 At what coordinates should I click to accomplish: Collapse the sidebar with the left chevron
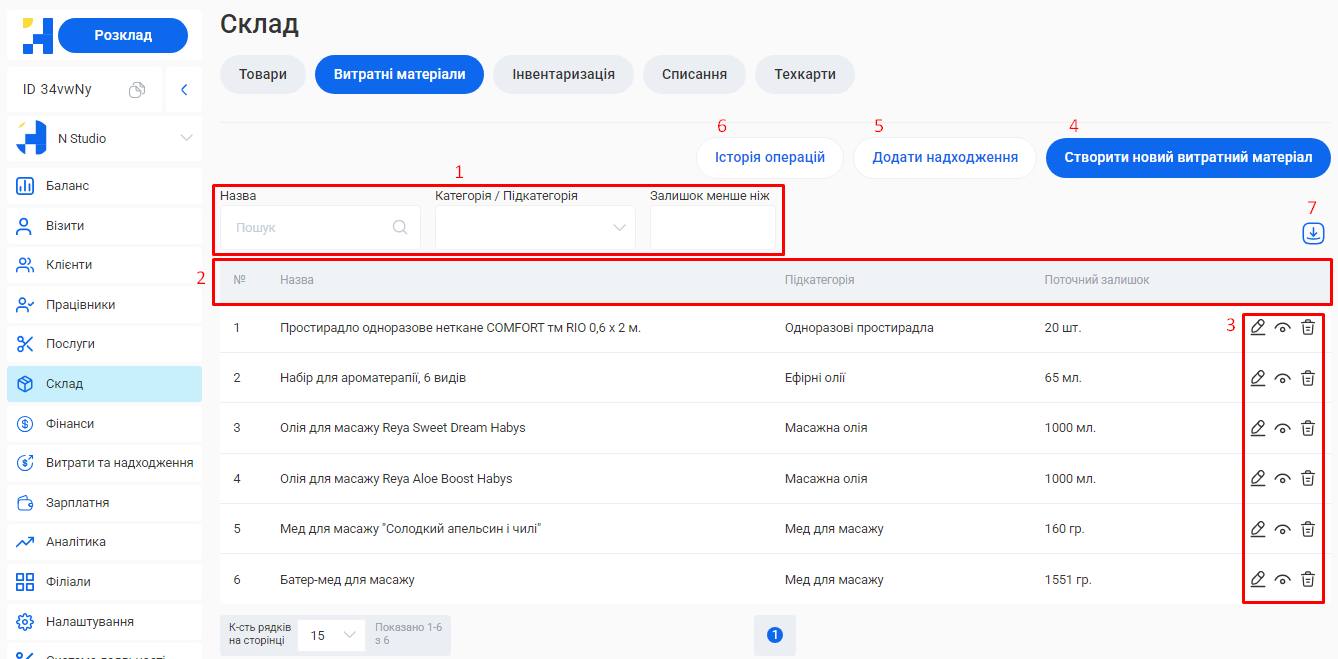(184, 90)
